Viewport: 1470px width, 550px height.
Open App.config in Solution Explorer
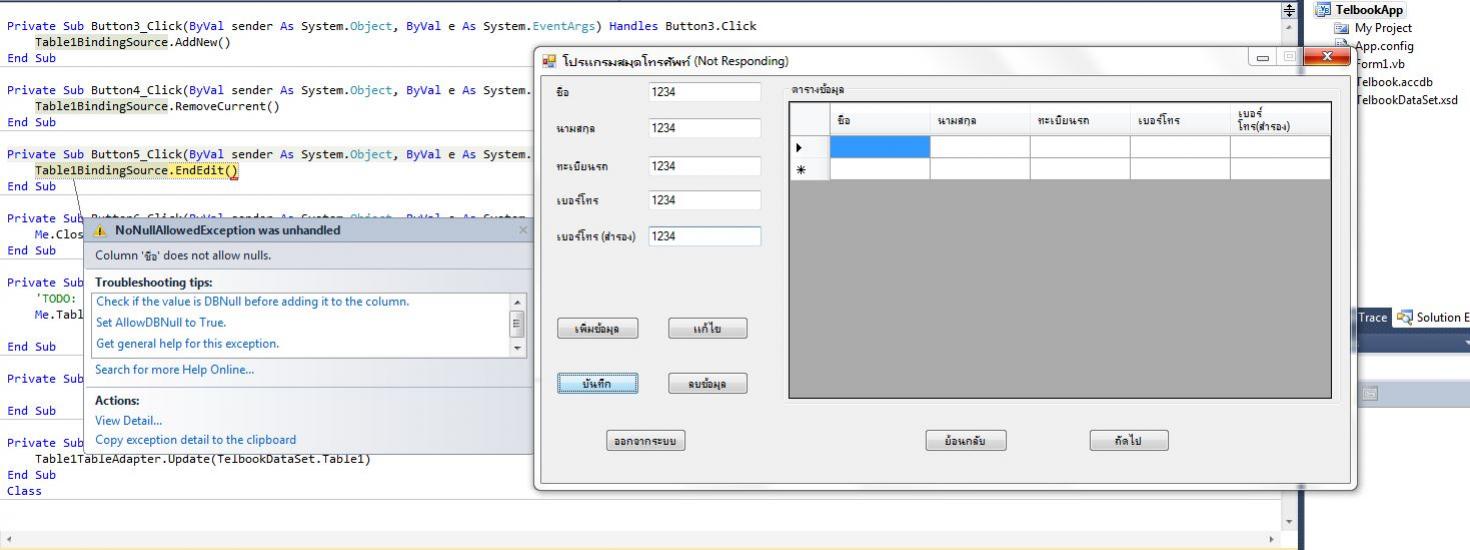click(1384, 46)
